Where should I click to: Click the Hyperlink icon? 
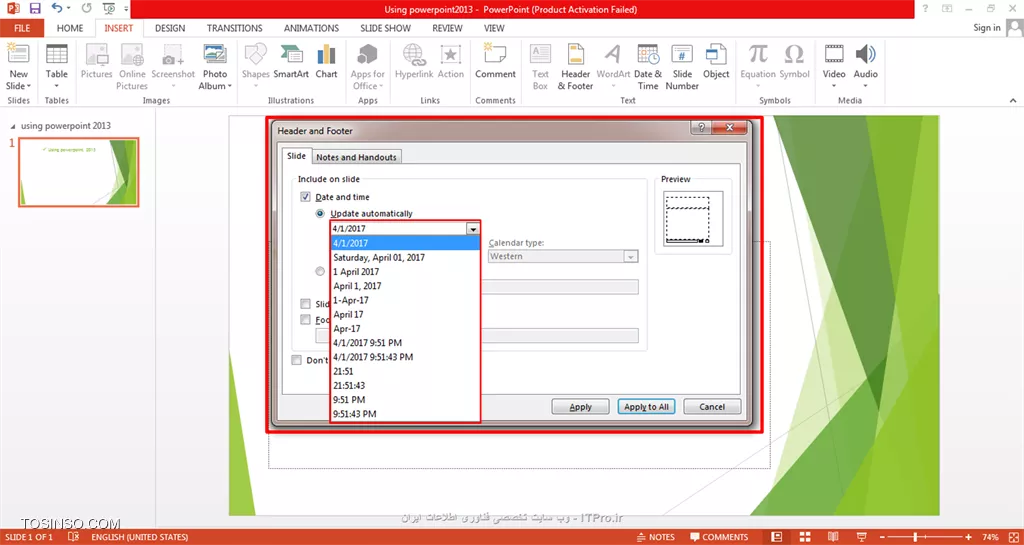point(414,54)
